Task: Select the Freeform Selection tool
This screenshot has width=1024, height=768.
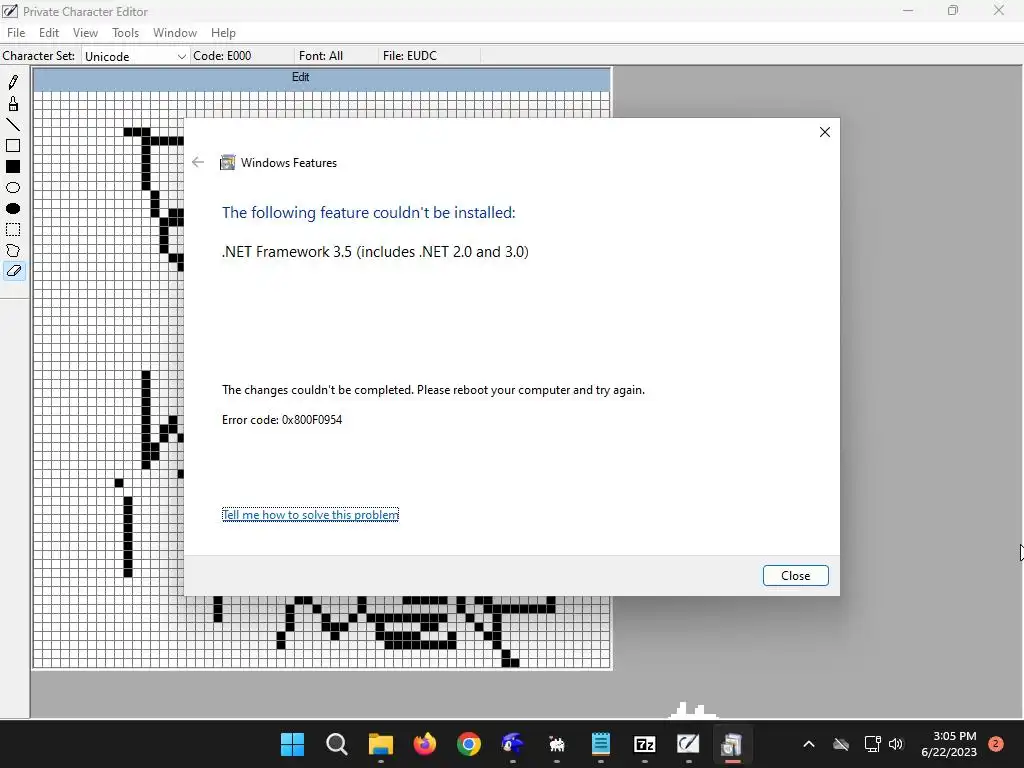Action: (13, 250)
